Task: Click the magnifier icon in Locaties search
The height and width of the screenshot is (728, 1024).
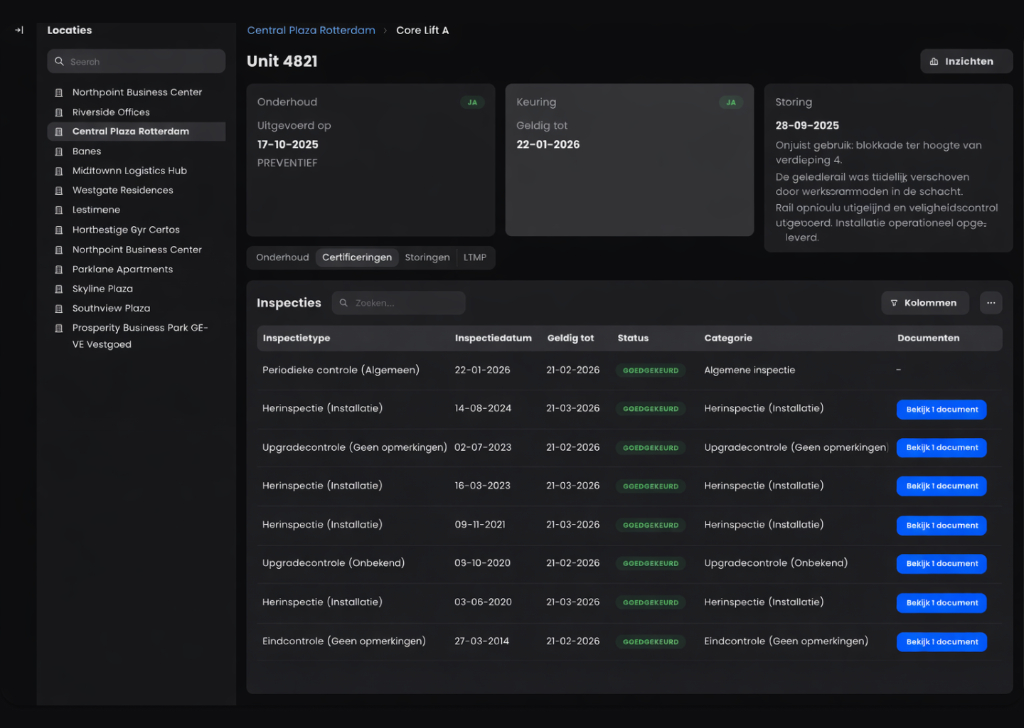Action: (x=60, y=62)
